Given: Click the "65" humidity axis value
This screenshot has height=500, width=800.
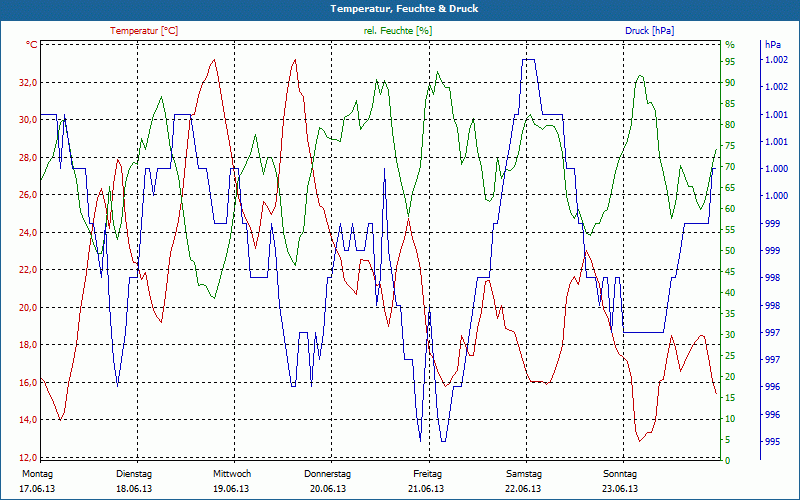Looking at the screenshot, I should point(730,188).
